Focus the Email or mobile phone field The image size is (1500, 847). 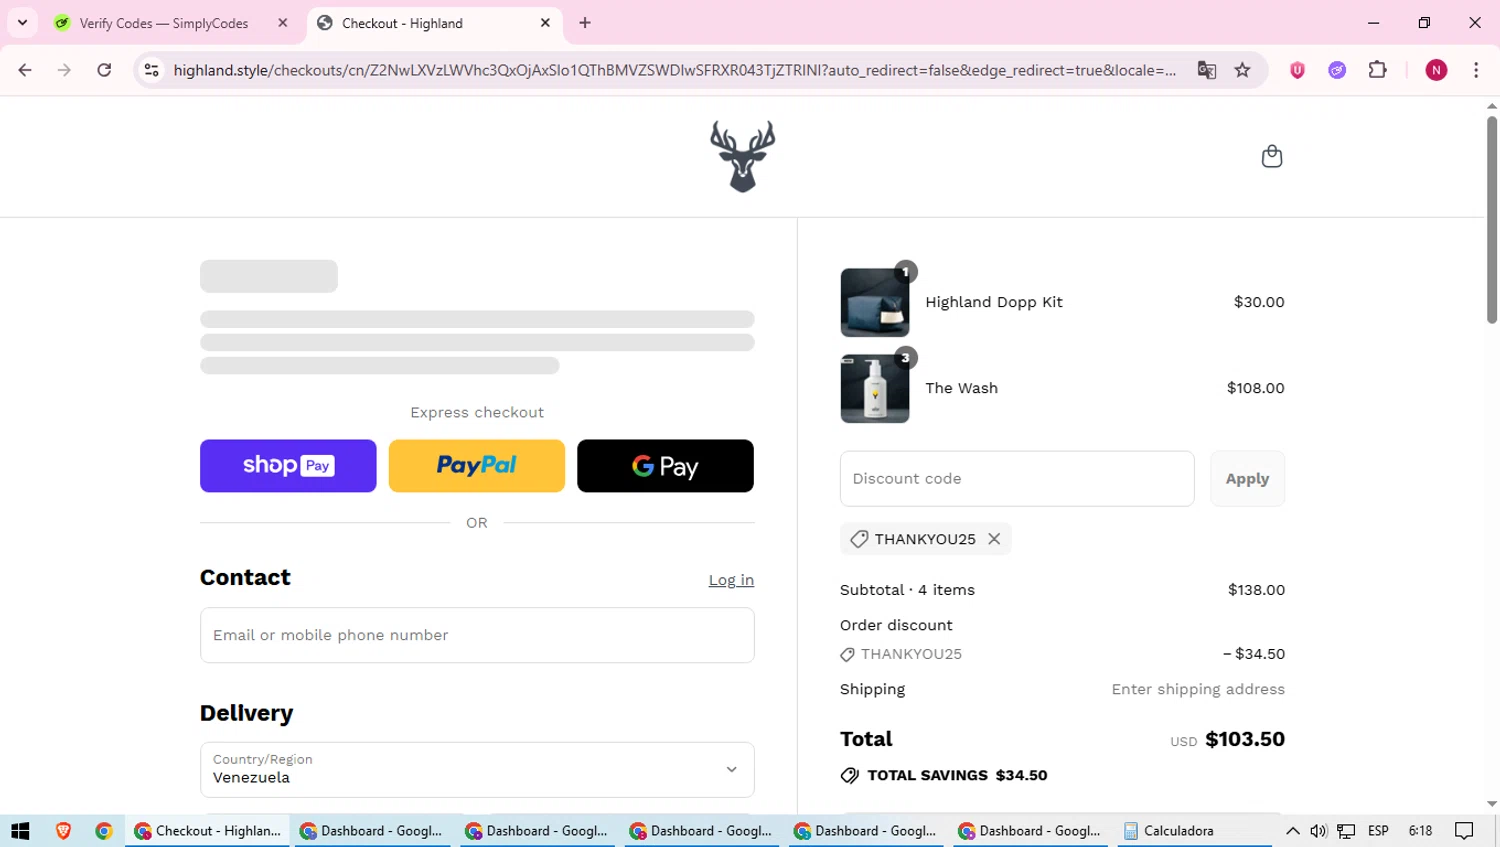[x=477, y=635]
